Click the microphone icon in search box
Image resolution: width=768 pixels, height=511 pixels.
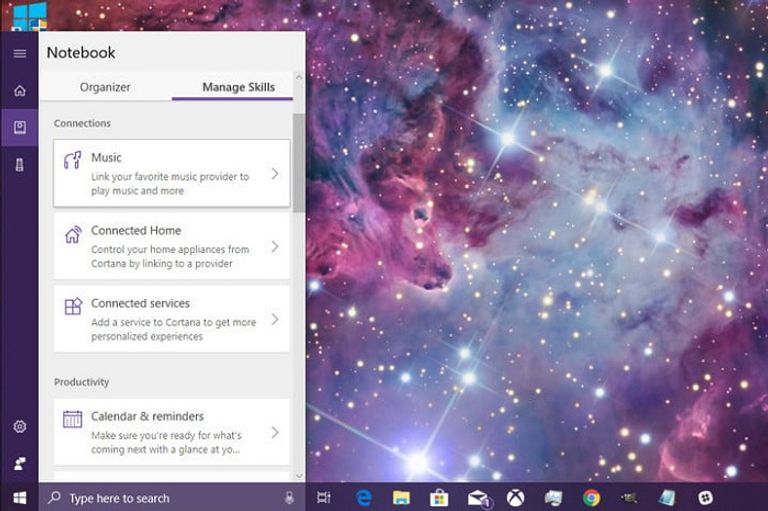[289, 498]
